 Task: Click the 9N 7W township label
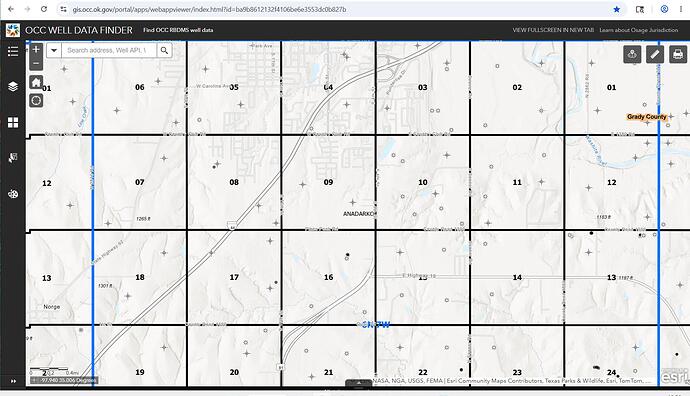point(375,325)
